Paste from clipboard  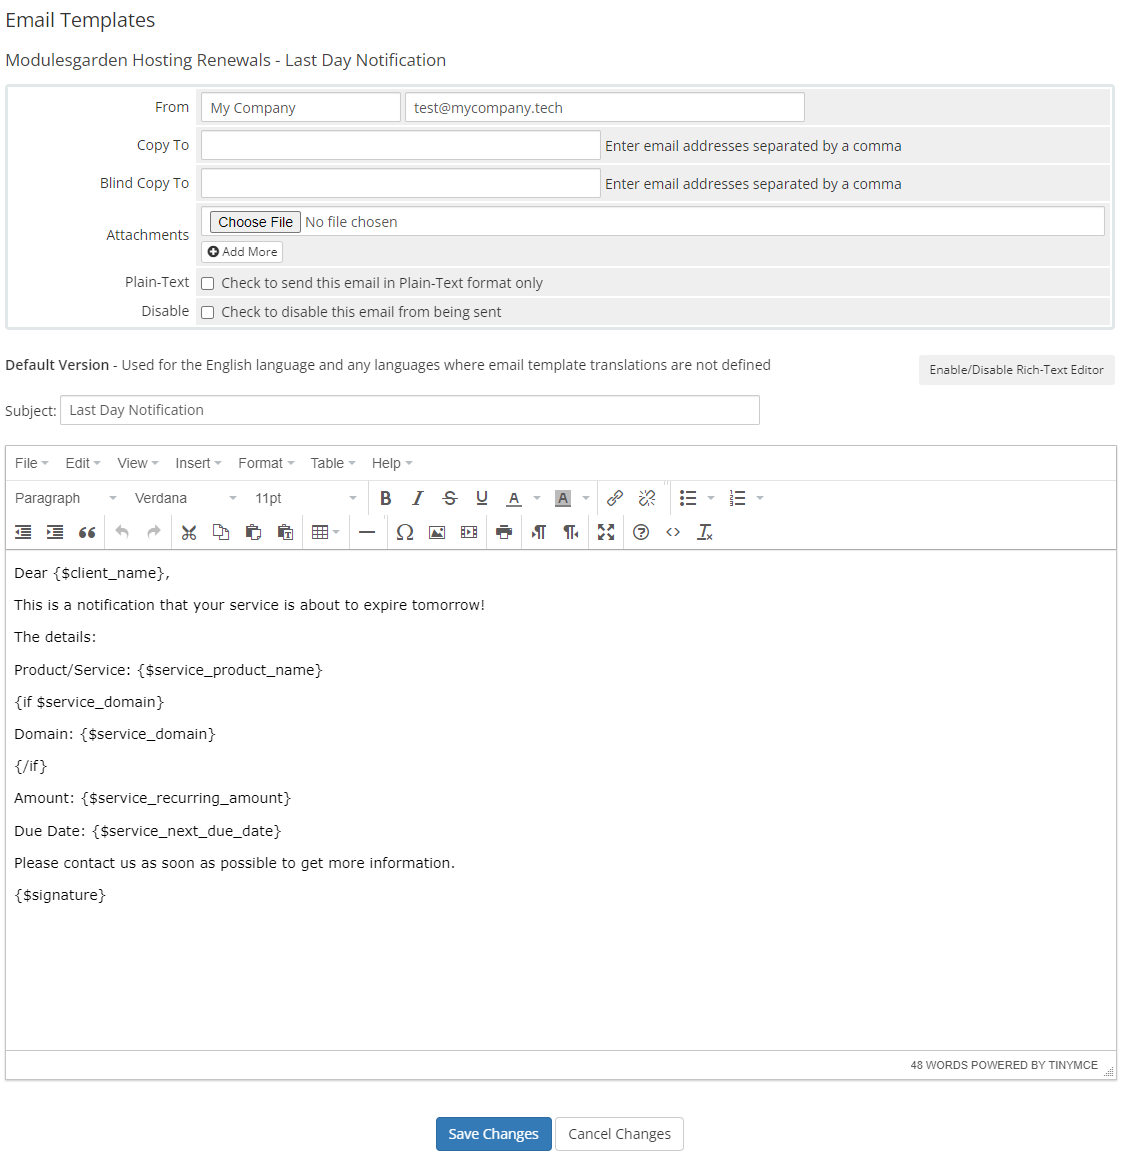point(253,532)
